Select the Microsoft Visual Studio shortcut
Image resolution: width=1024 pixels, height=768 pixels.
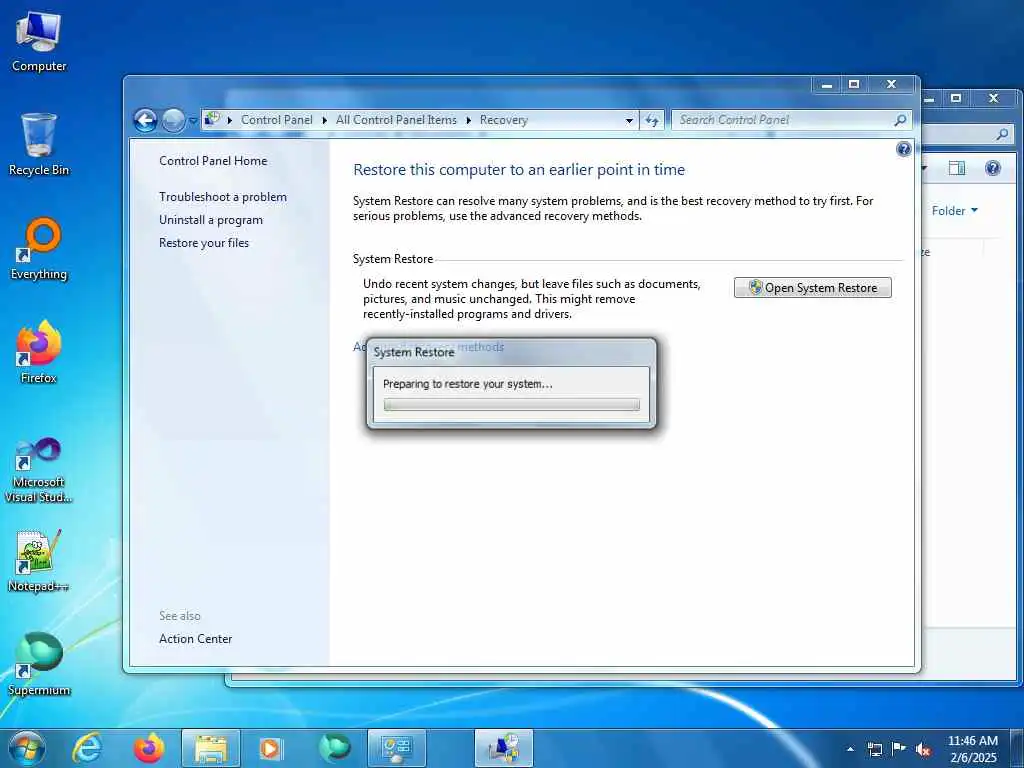pyautogui.click(x=39, y=470)
